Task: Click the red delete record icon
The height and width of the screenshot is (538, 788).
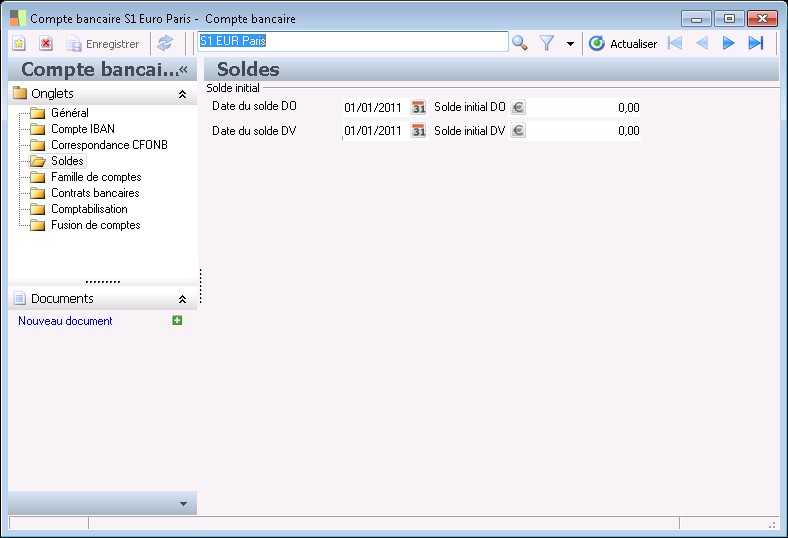Action: click(x=46, y=44)
